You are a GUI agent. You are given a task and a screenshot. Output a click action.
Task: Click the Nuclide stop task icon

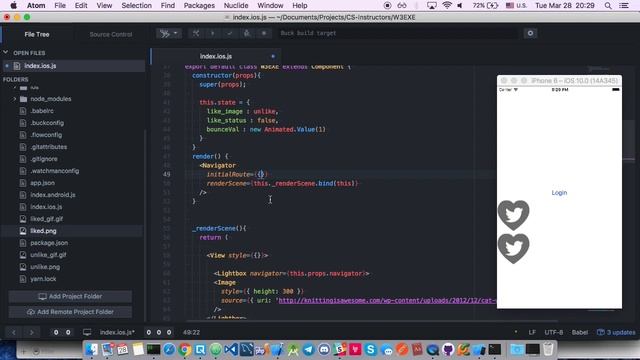click(x=264, y=33)
